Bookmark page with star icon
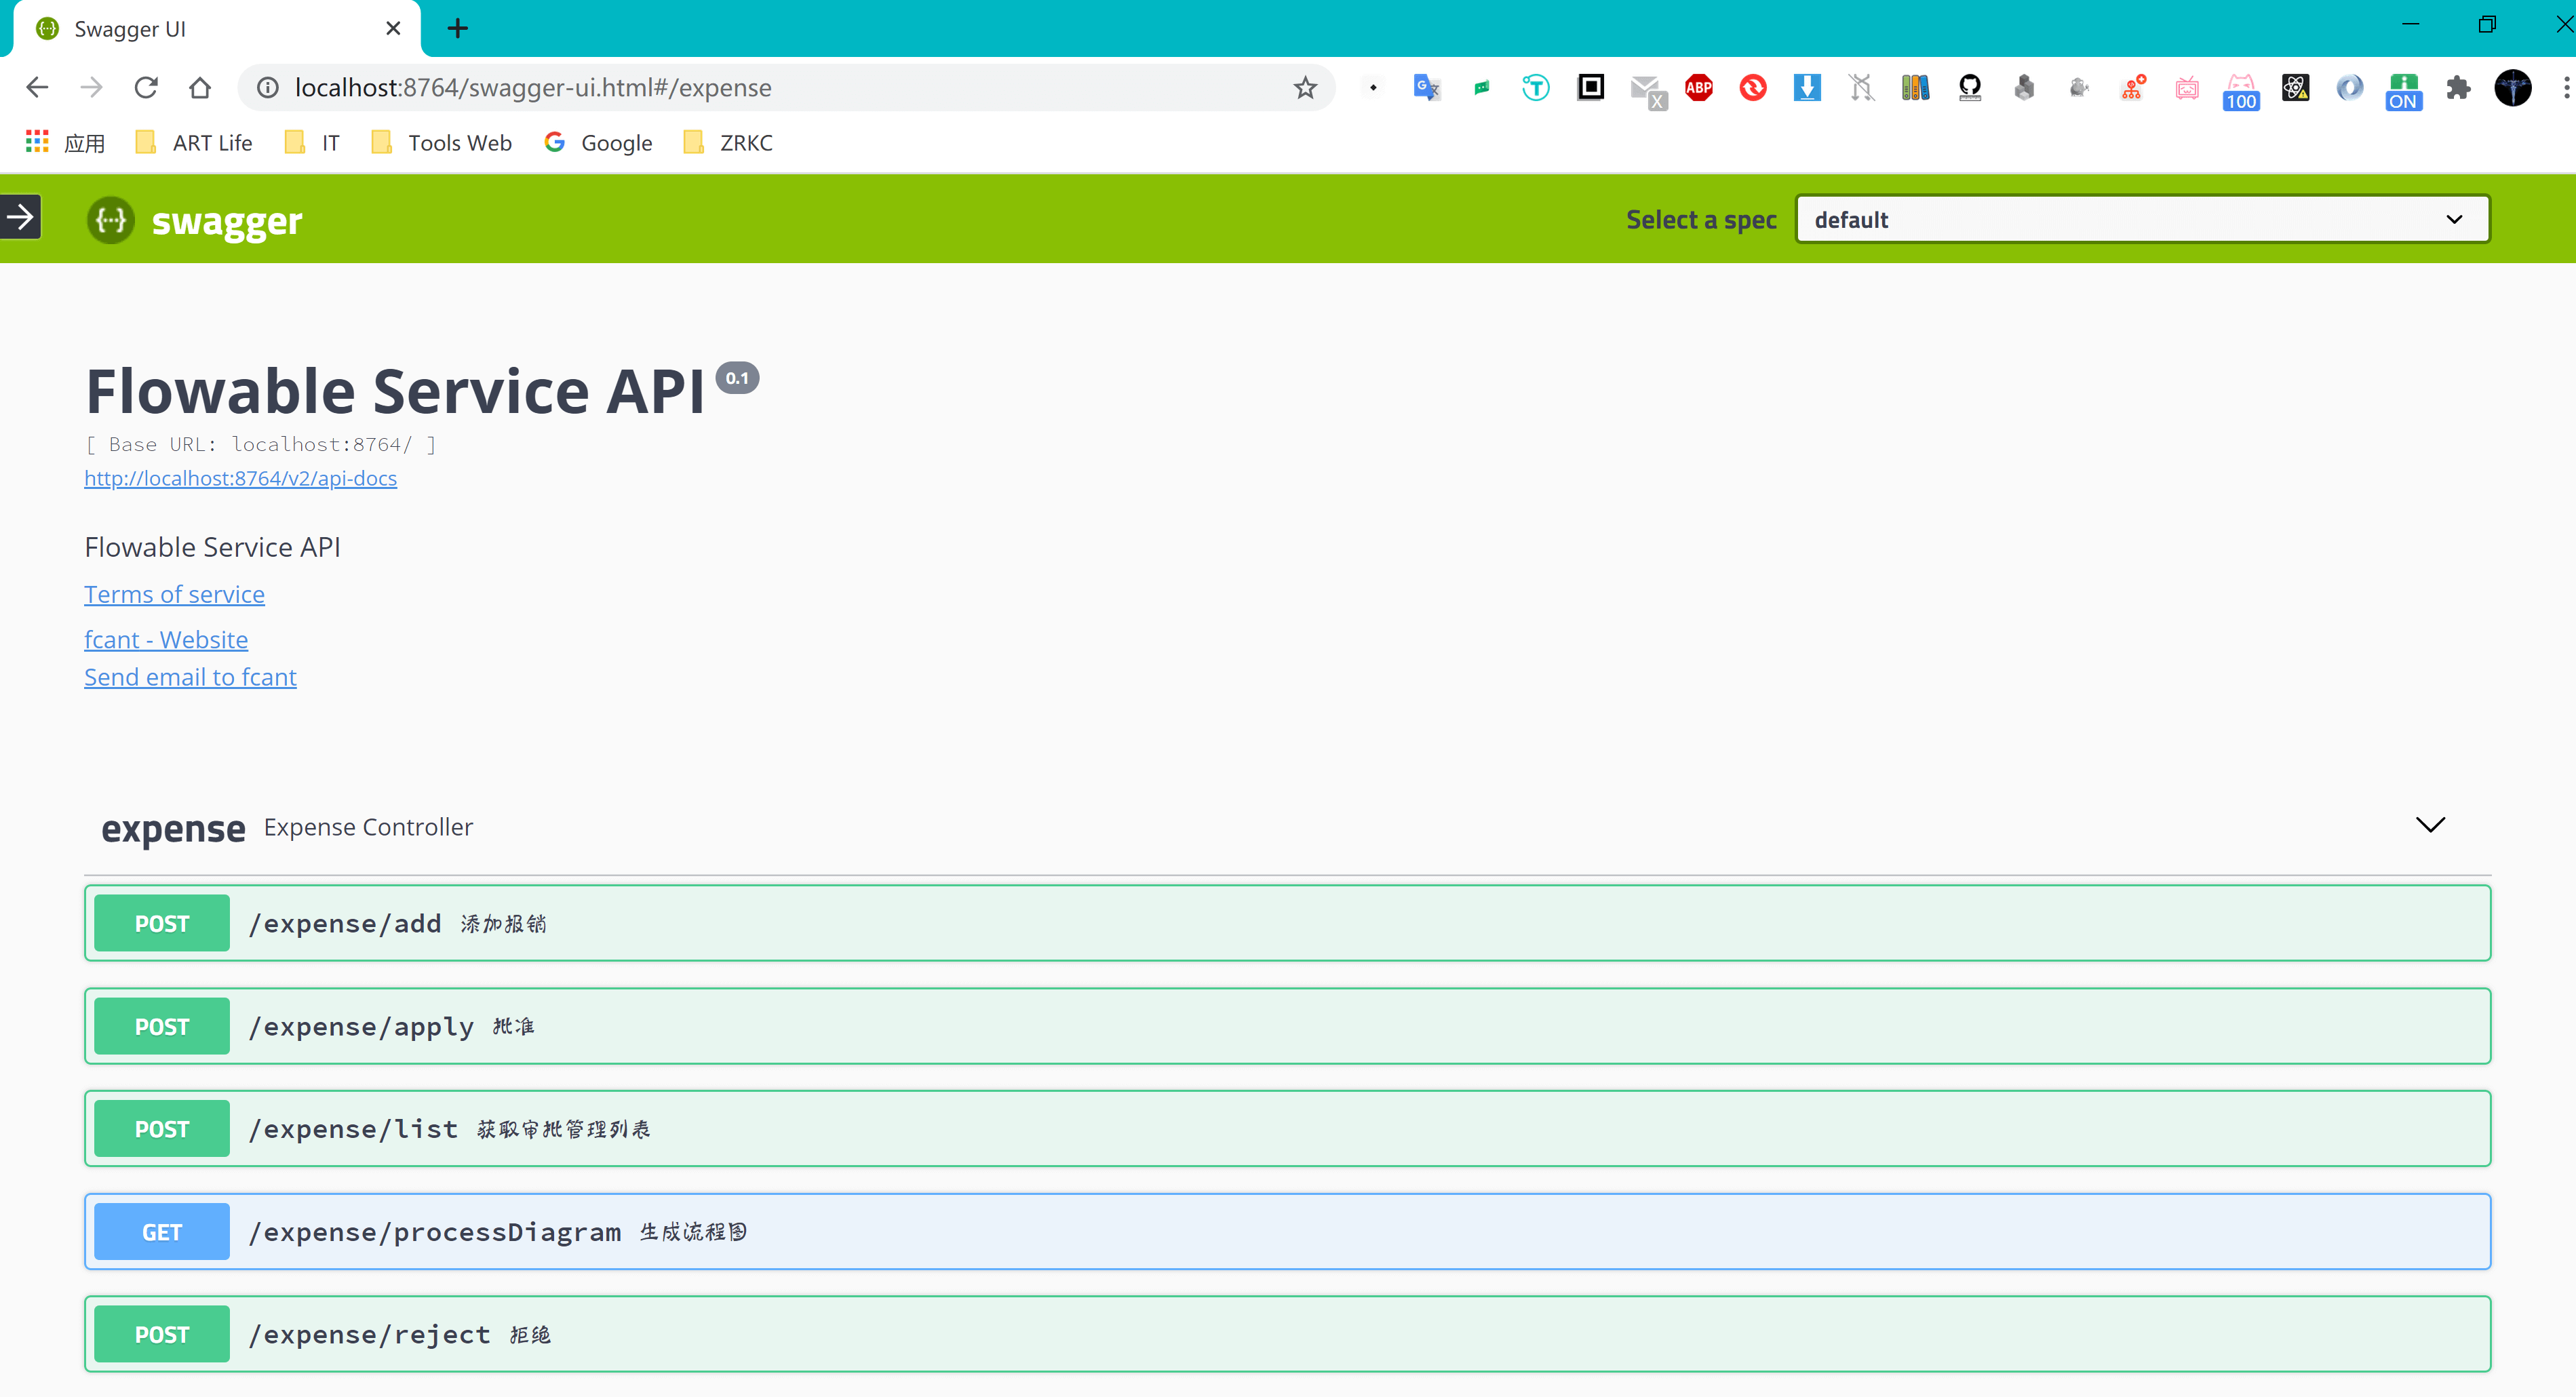This screenshot has width=2576, height=1397. pyautogui.click(x=1305, y=88)
